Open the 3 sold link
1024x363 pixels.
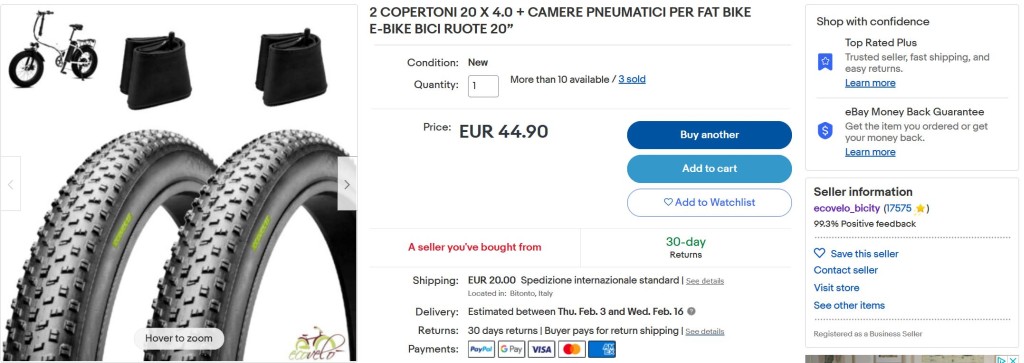pos(632,80)
